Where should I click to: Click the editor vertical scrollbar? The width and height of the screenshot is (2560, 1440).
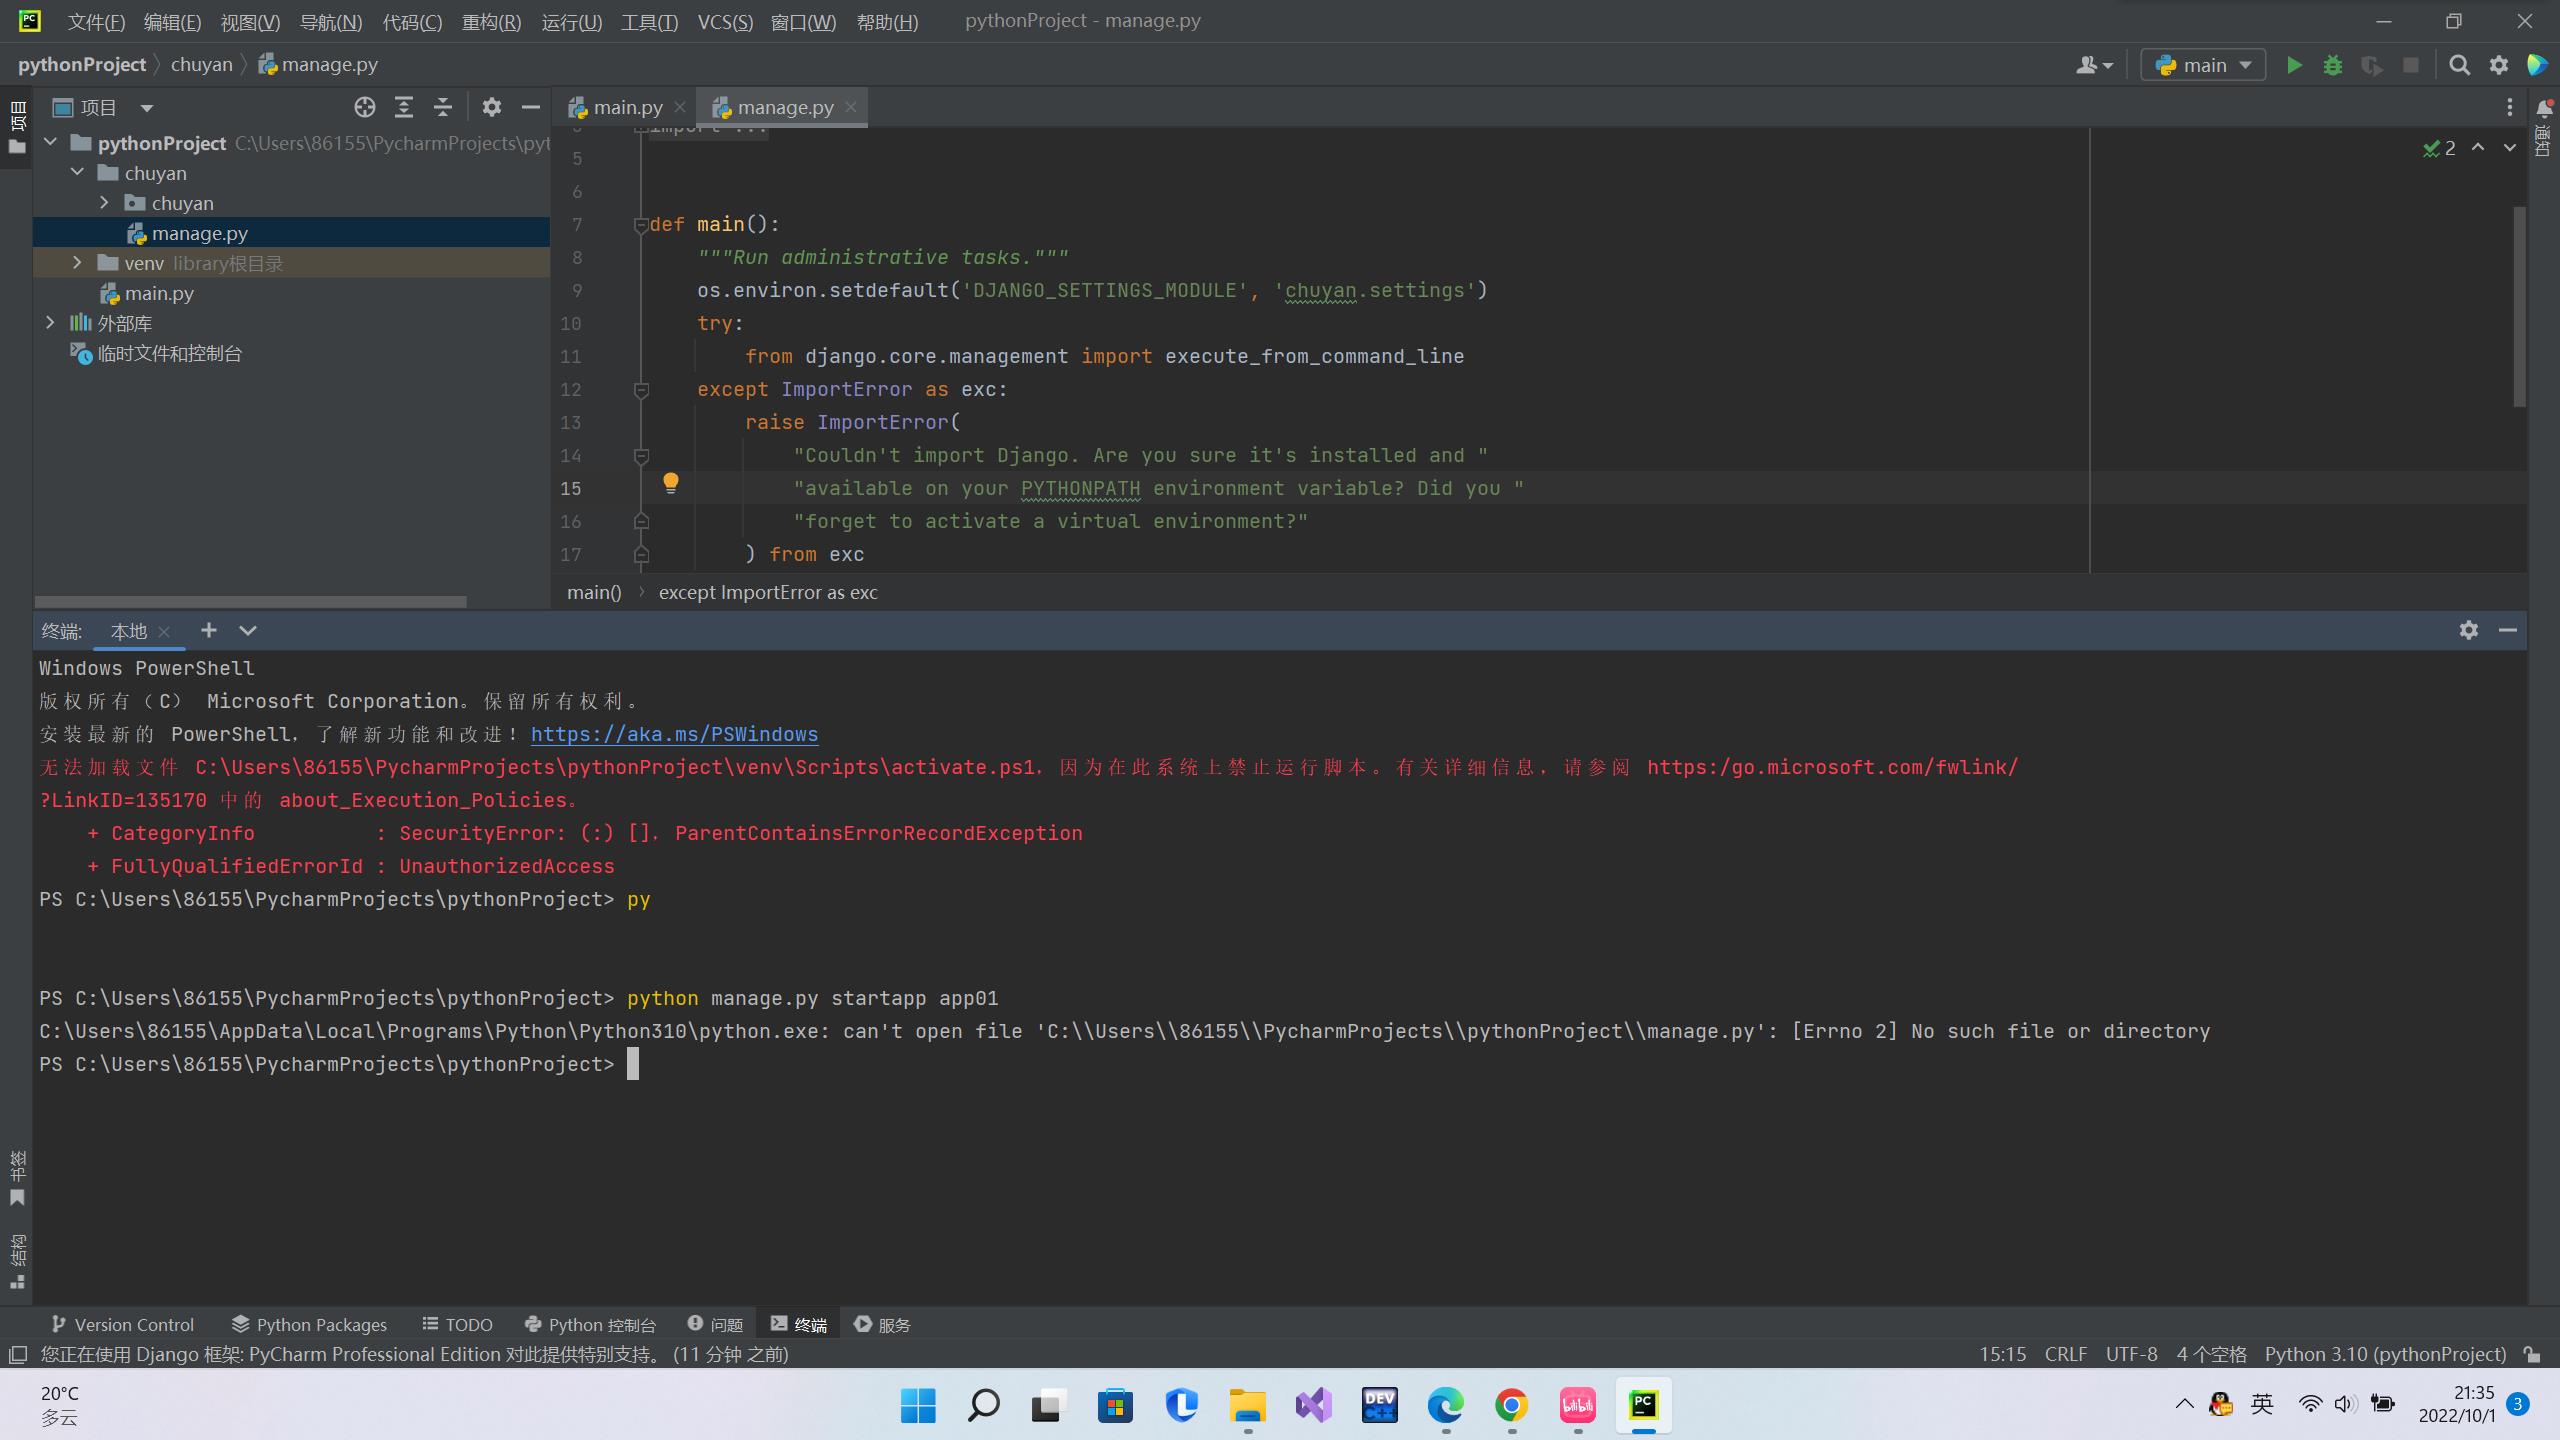[2519, 306]
